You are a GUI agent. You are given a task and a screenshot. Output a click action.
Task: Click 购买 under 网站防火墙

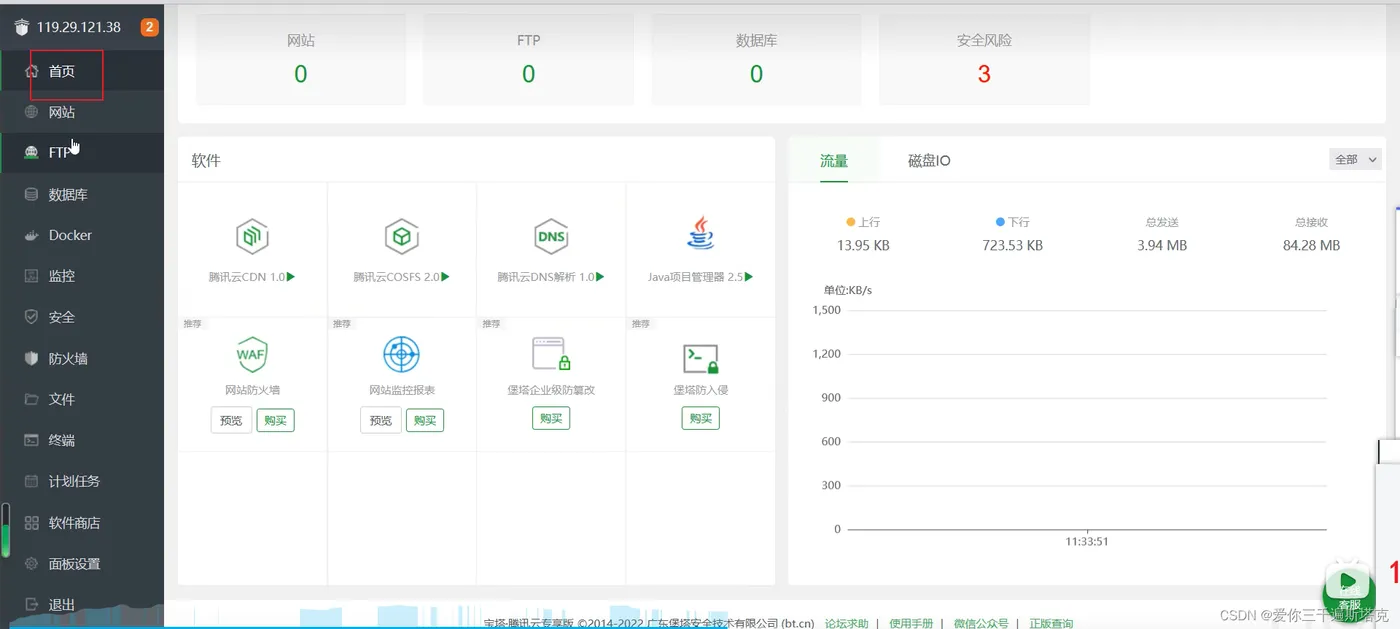coord(275,420)
